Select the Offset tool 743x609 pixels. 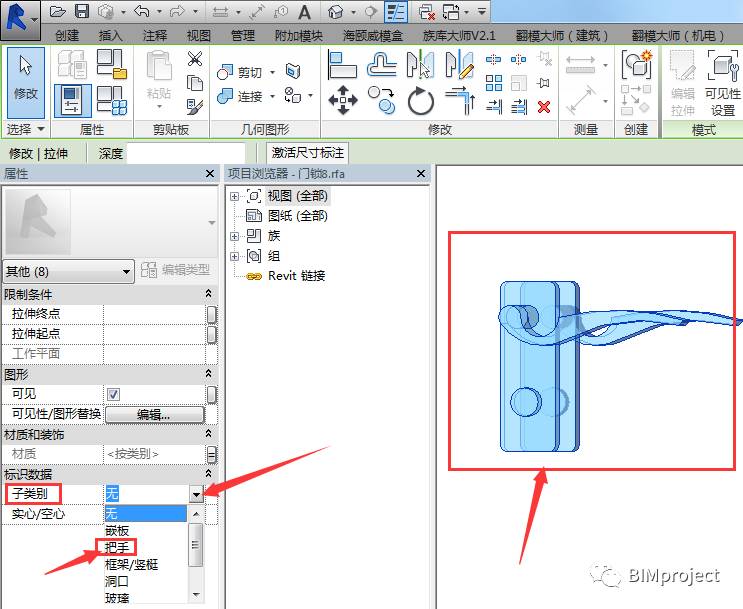[x=382, y=65]
